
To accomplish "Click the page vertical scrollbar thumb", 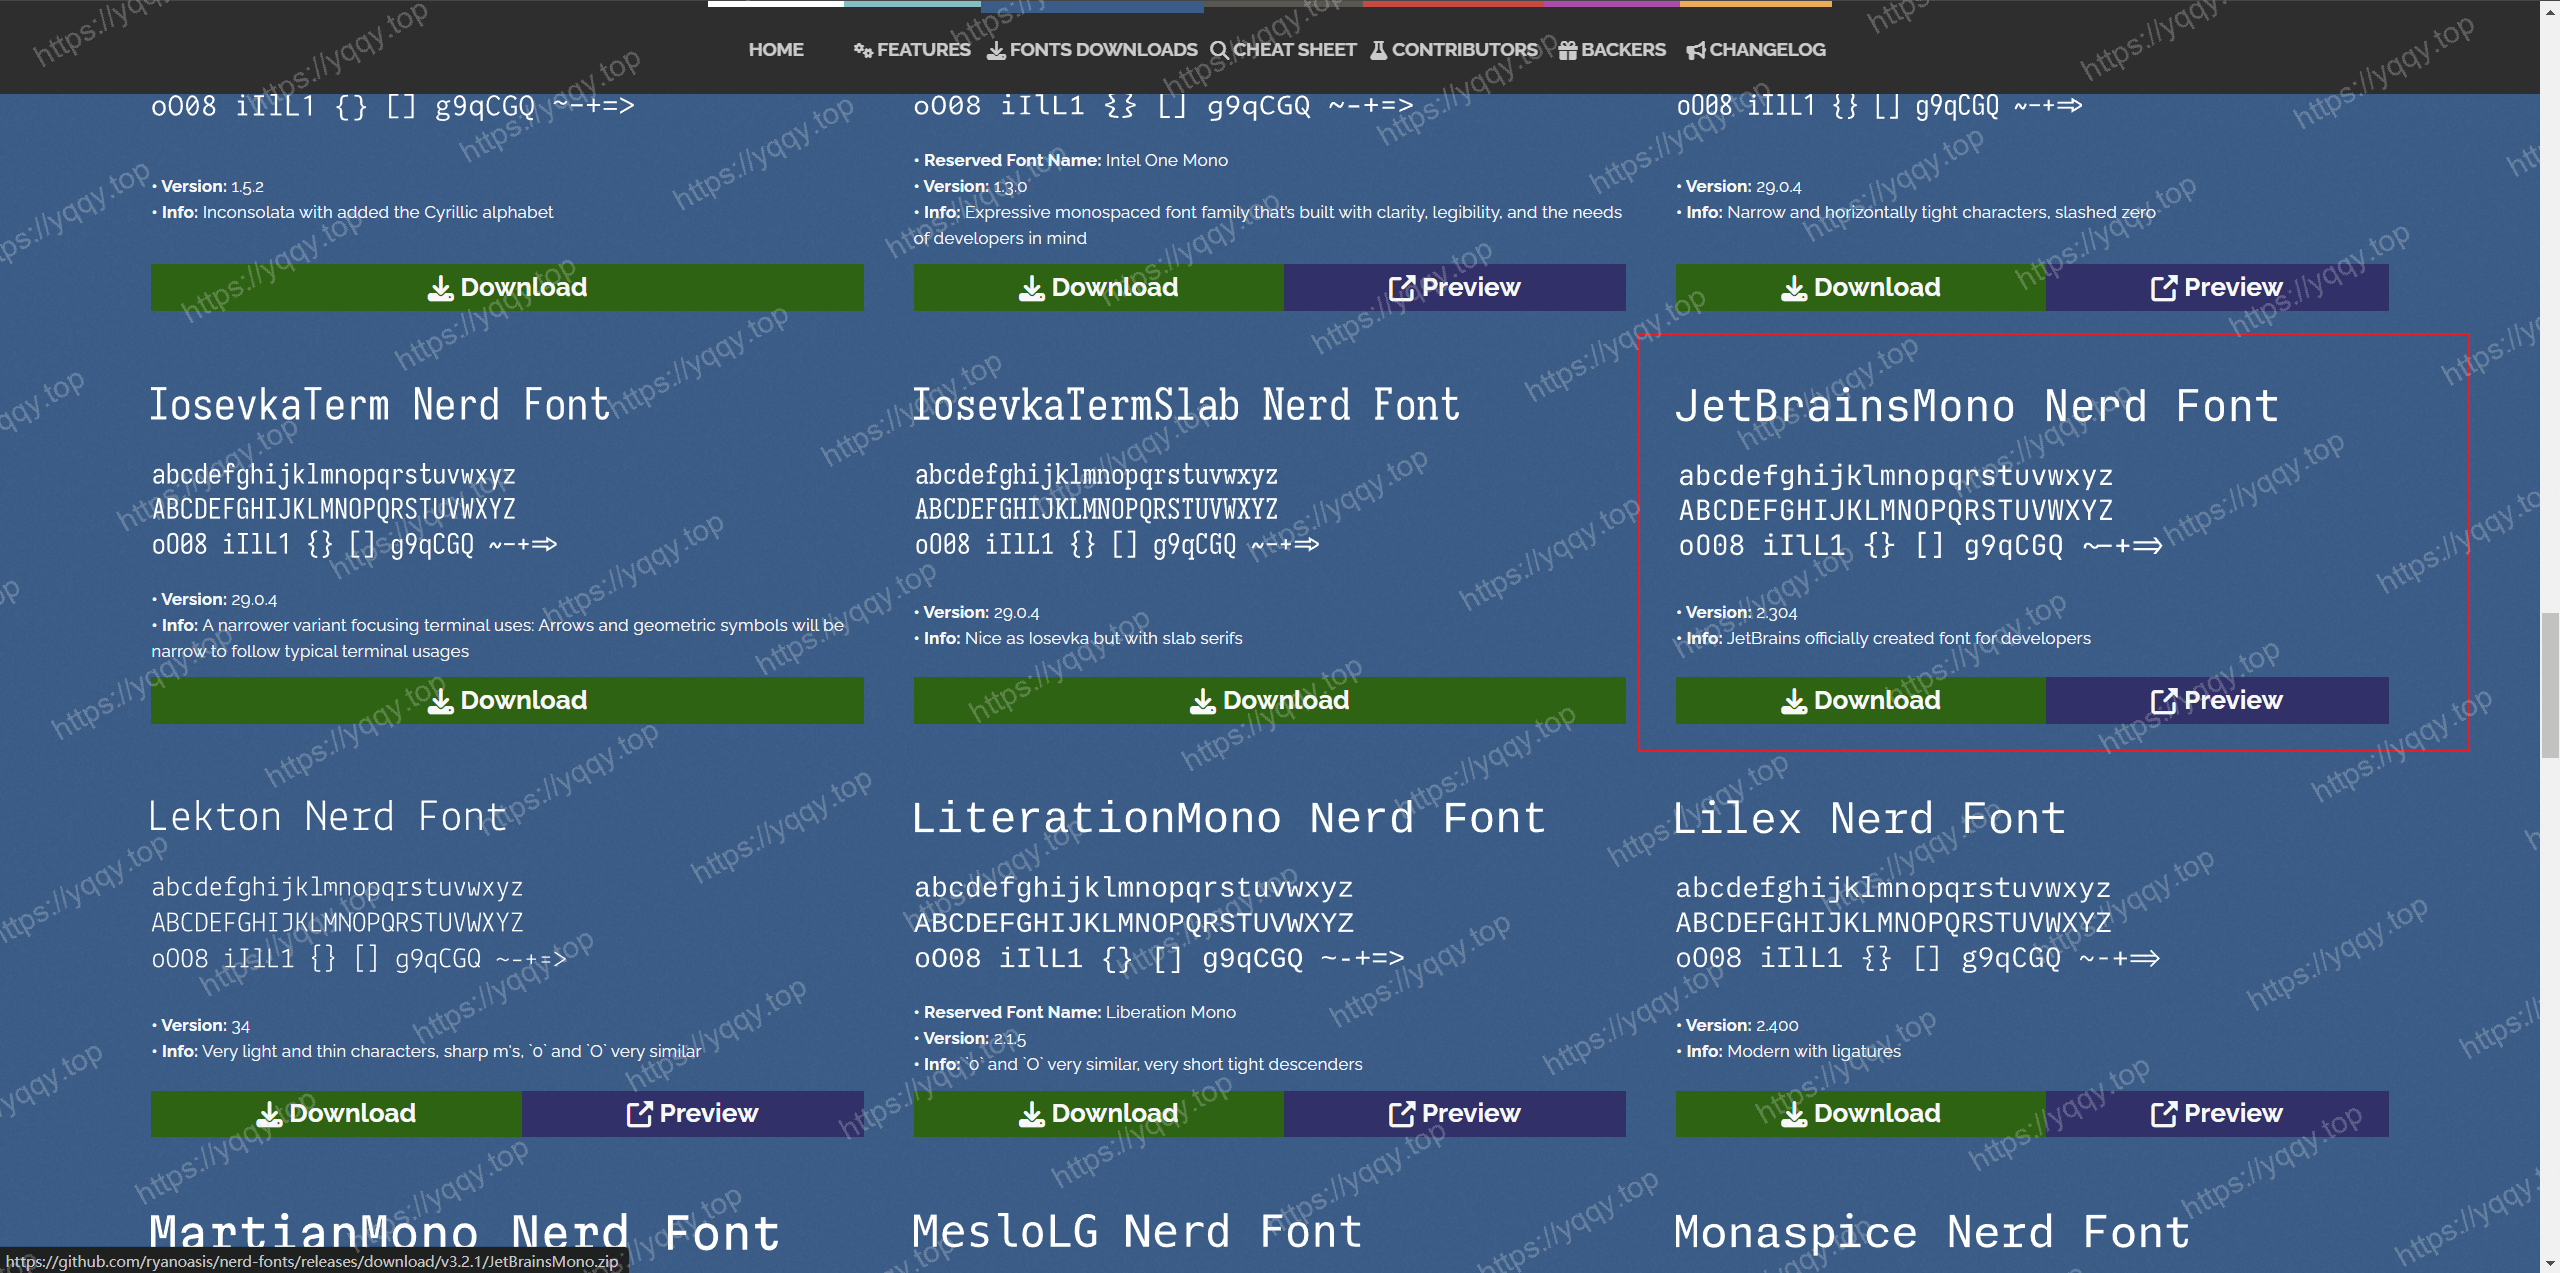I will click(2550, 685).
